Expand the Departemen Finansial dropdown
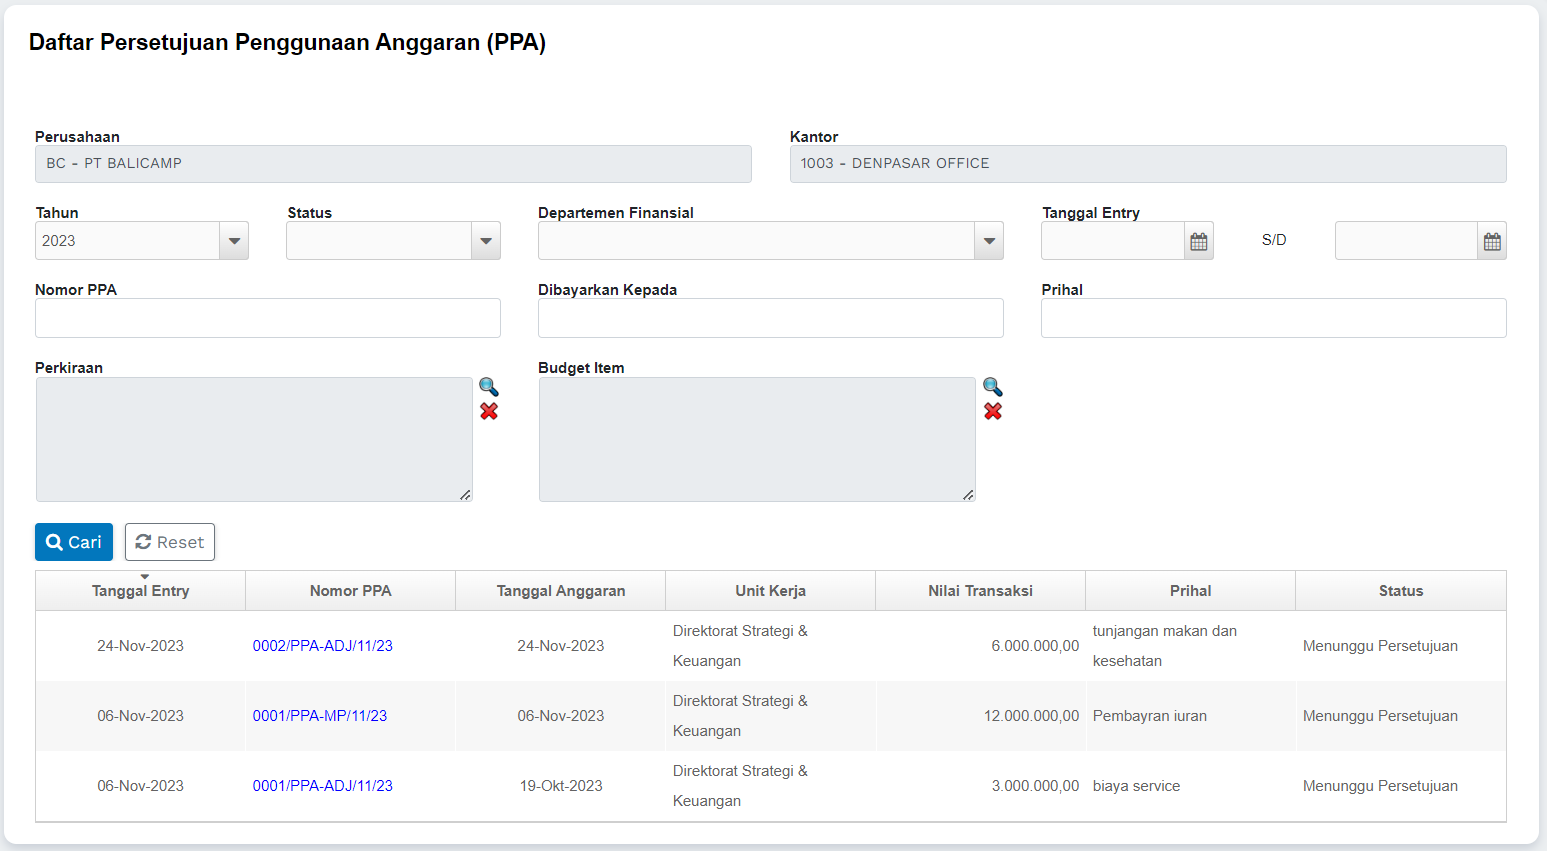The image size is (1547, 851). [988, 241]
